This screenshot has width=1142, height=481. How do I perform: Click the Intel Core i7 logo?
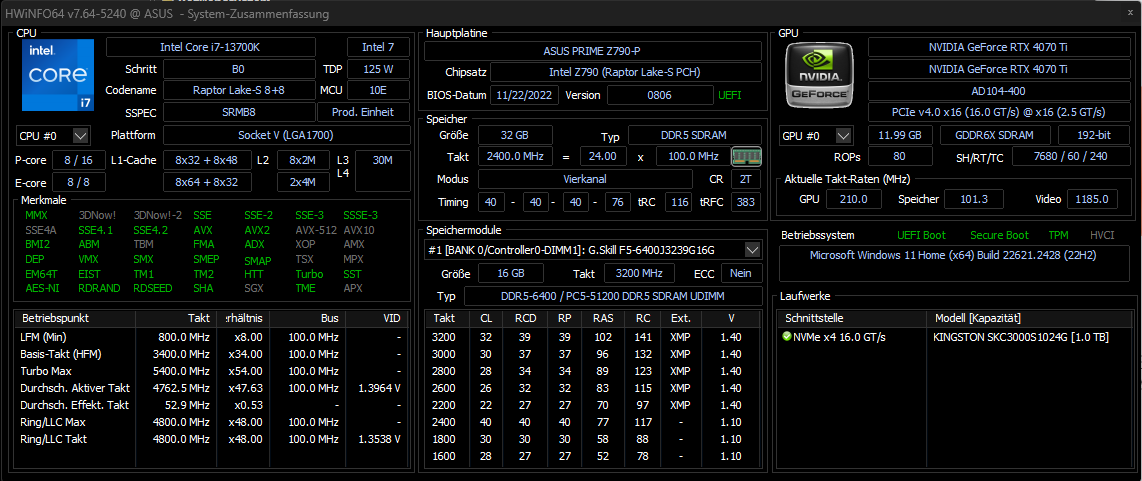58,75
